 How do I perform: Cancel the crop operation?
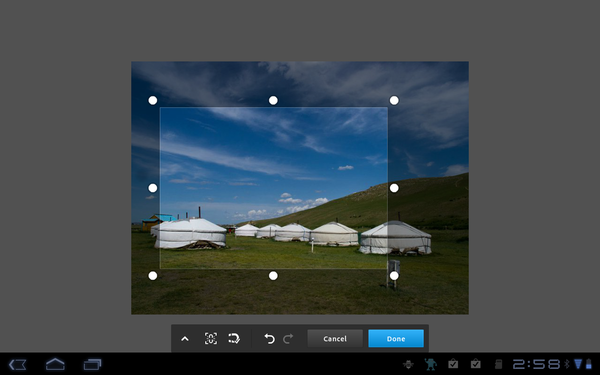[x=335, y=339]
